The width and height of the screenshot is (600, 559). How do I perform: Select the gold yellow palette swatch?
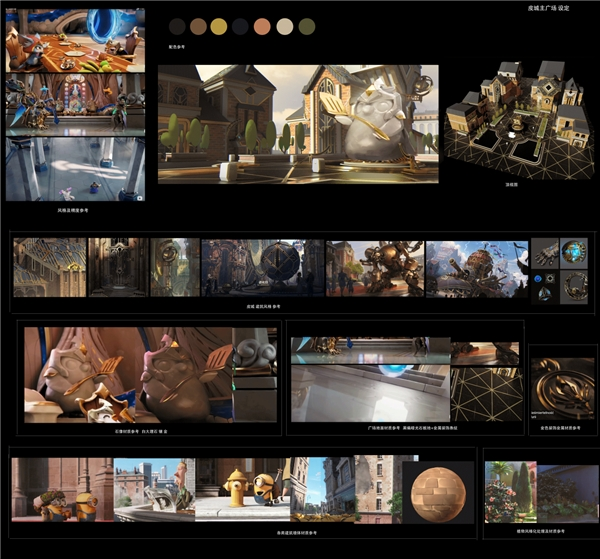[218, 27]
